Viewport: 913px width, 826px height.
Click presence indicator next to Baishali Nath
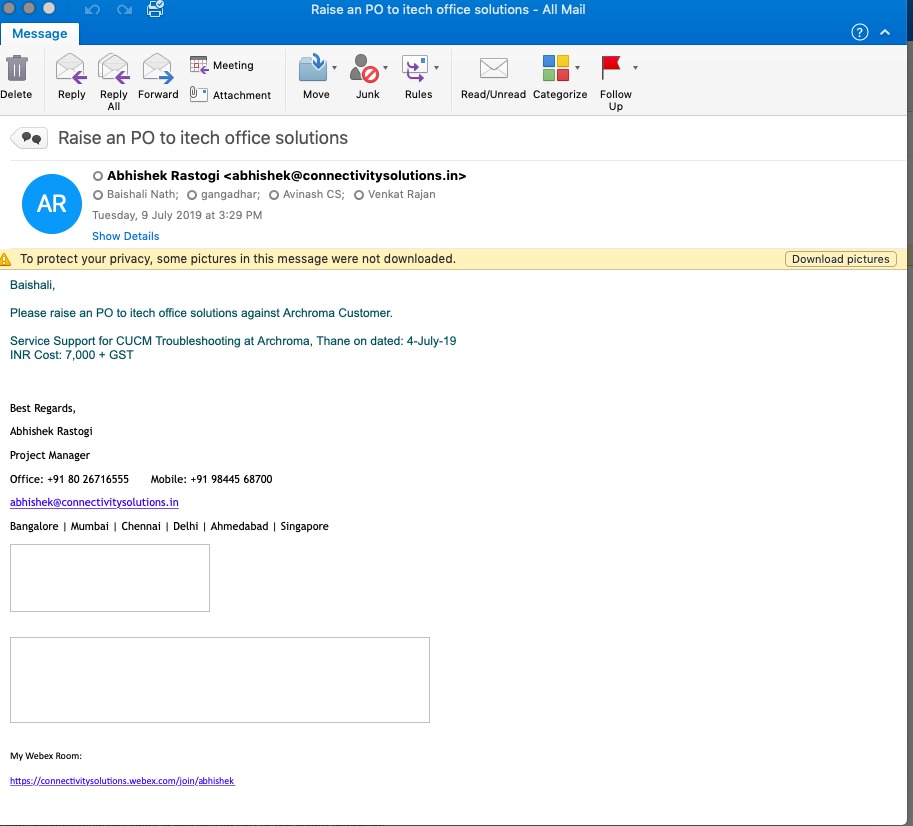click(x=98, y=195)
